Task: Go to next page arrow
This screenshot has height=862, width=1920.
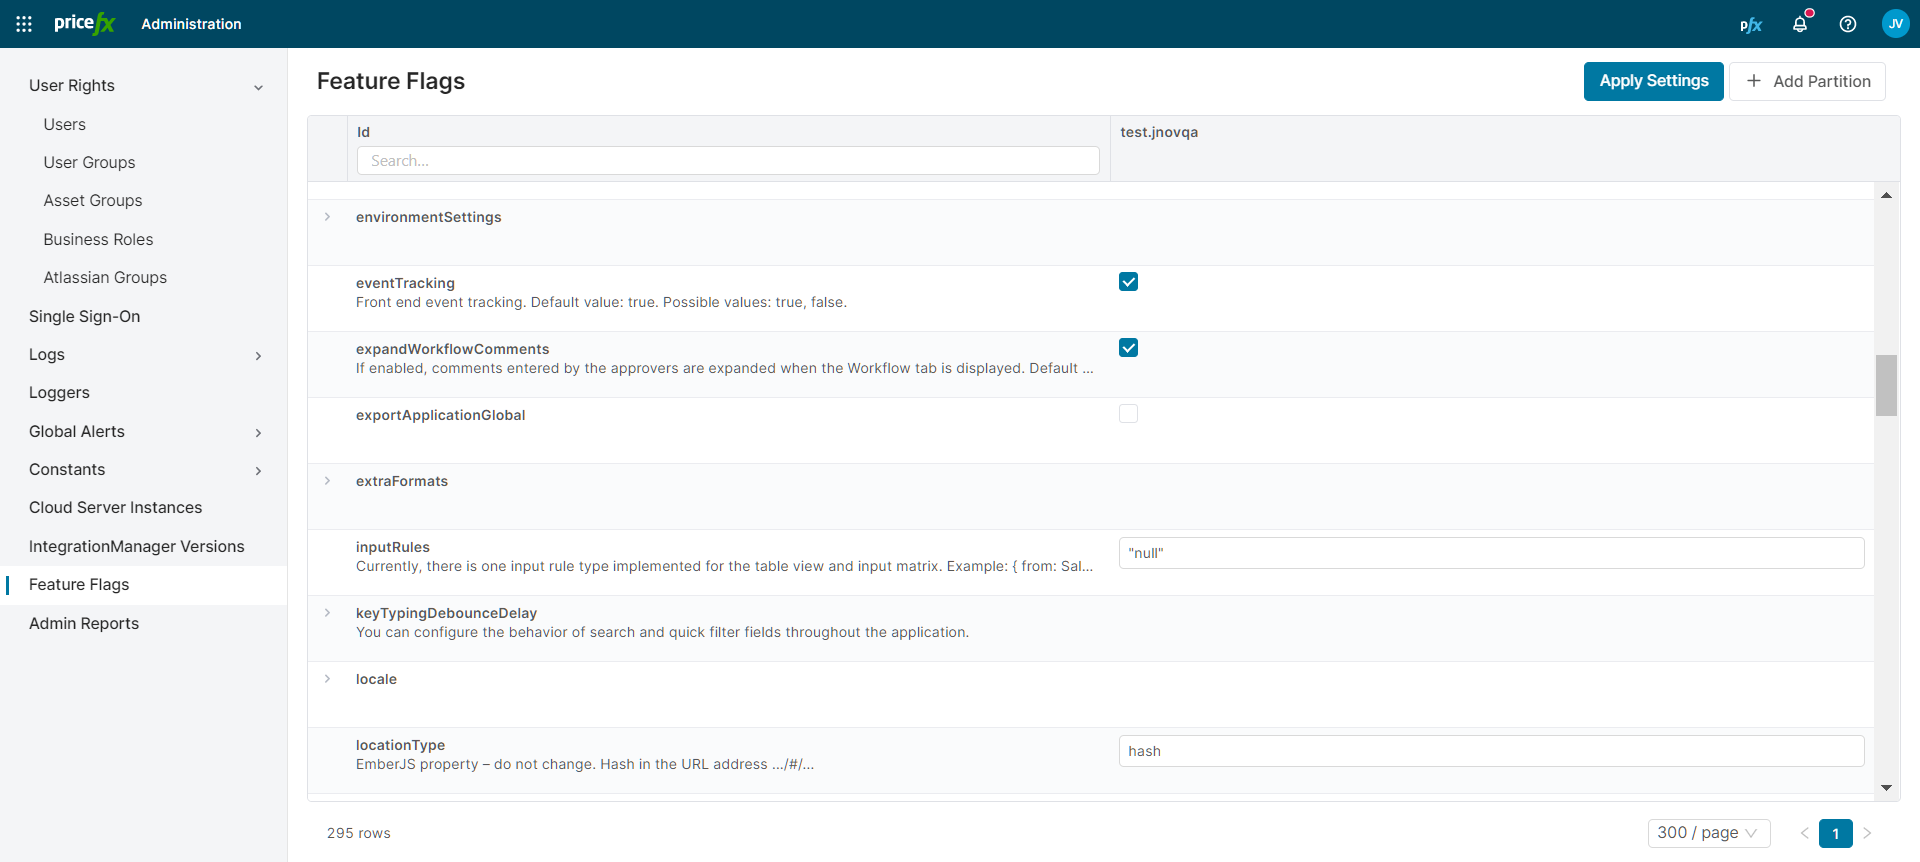Action: pos(1867,833)
